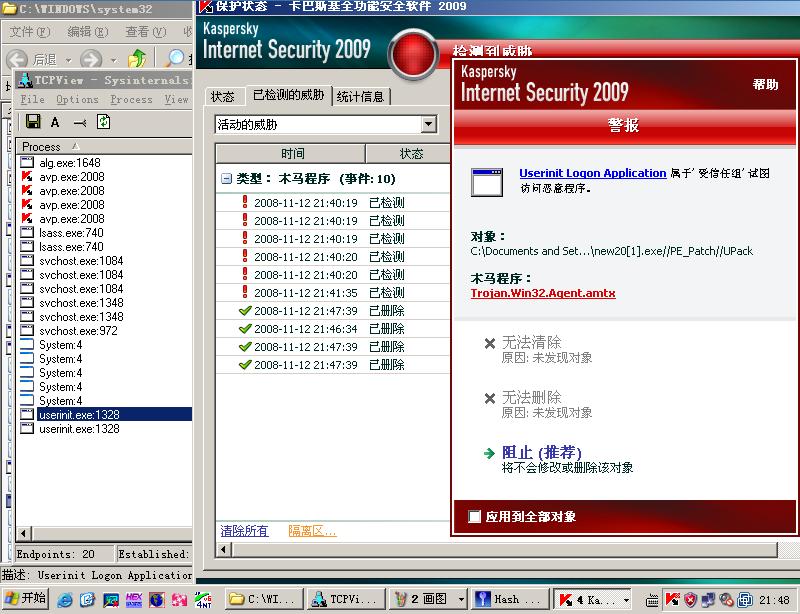This screenshot has height=614, width=800.
Task: Click the '开始' Start button
Action: 26,599
